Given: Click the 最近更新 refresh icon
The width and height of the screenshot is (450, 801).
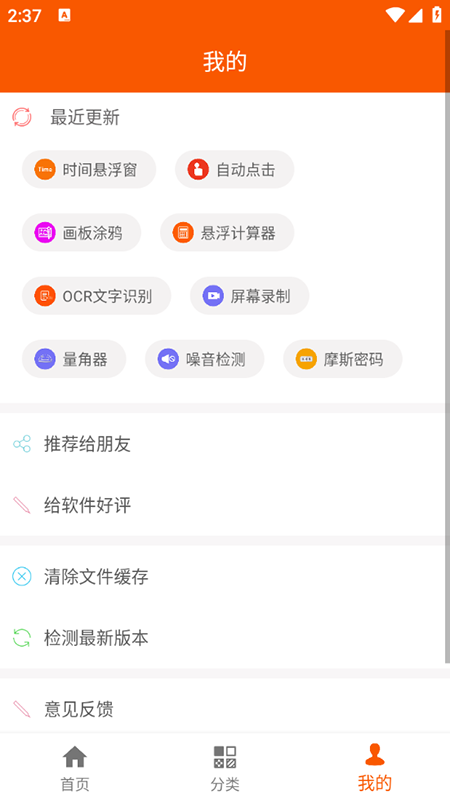Looking at the screenshot, I should point(21,117).
